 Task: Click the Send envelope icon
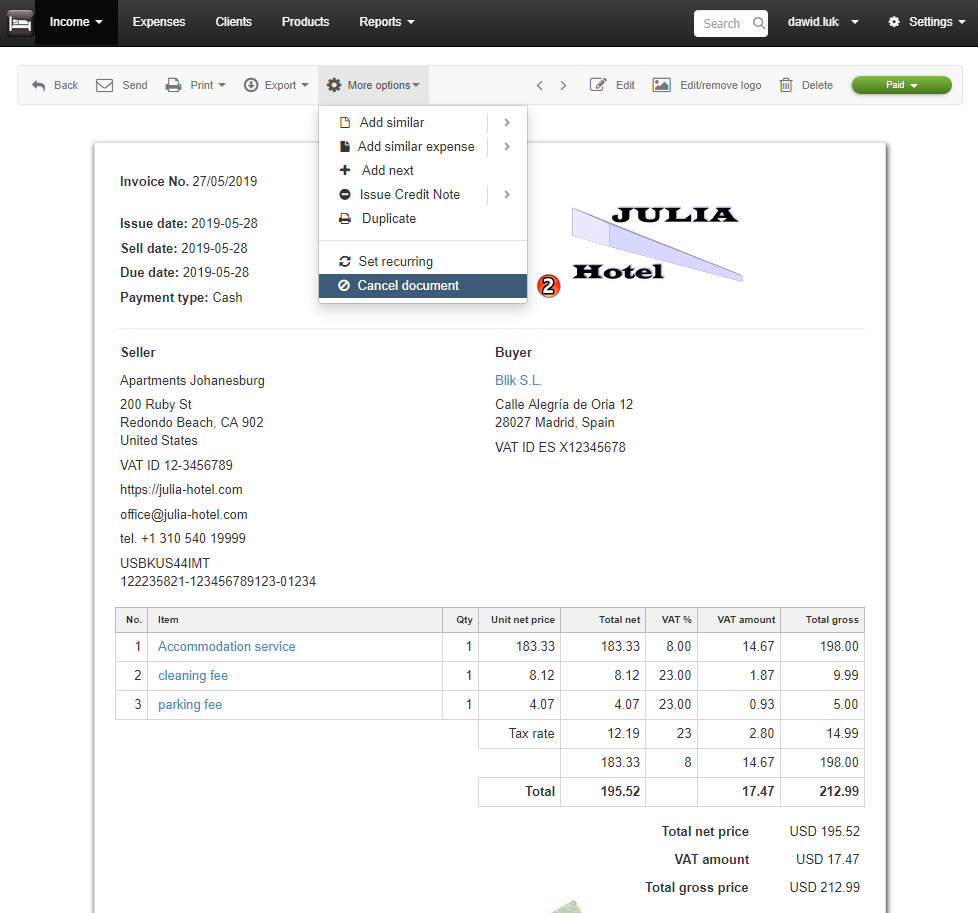(x=104, y=85)
